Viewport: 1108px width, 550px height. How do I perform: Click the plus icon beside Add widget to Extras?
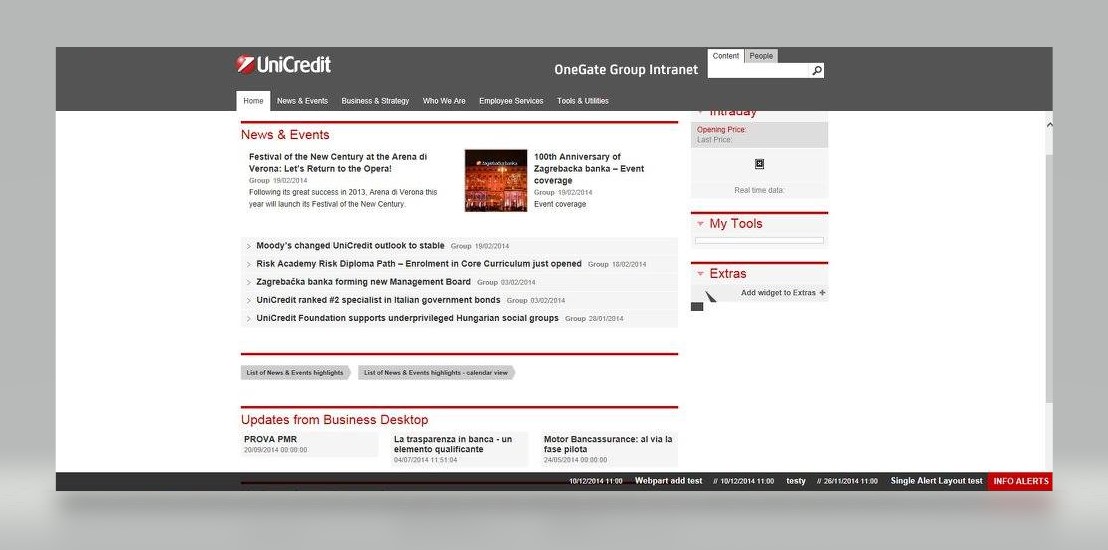[822, 293]
